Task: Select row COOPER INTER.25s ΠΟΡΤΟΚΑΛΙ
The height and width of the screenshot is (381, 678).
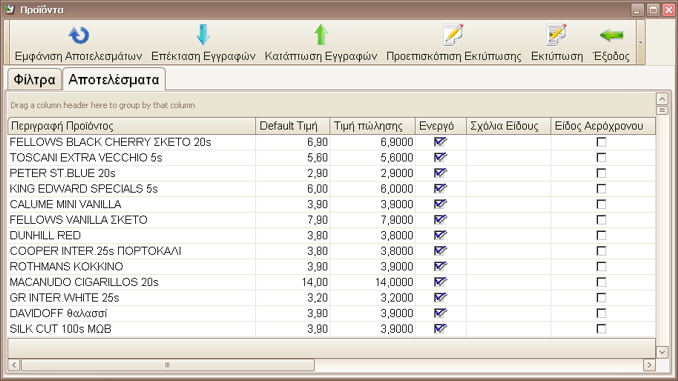Action: click(332, 251)
